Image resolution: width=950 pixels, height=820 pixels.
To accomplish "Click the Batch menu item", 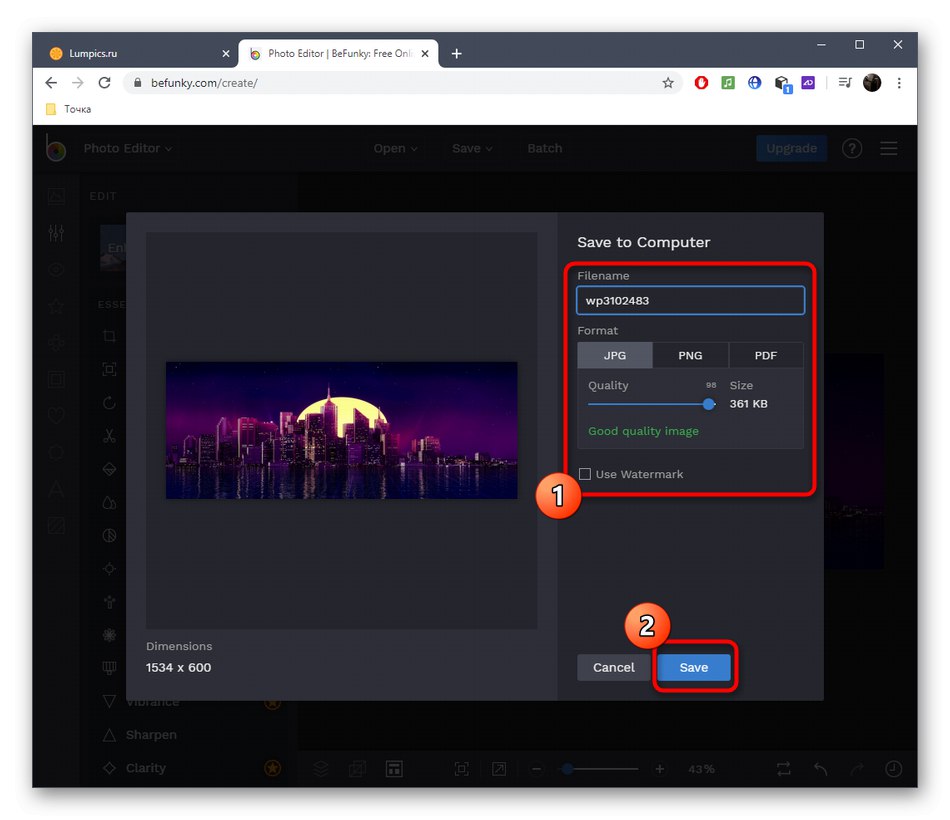I will pos(545,148).
